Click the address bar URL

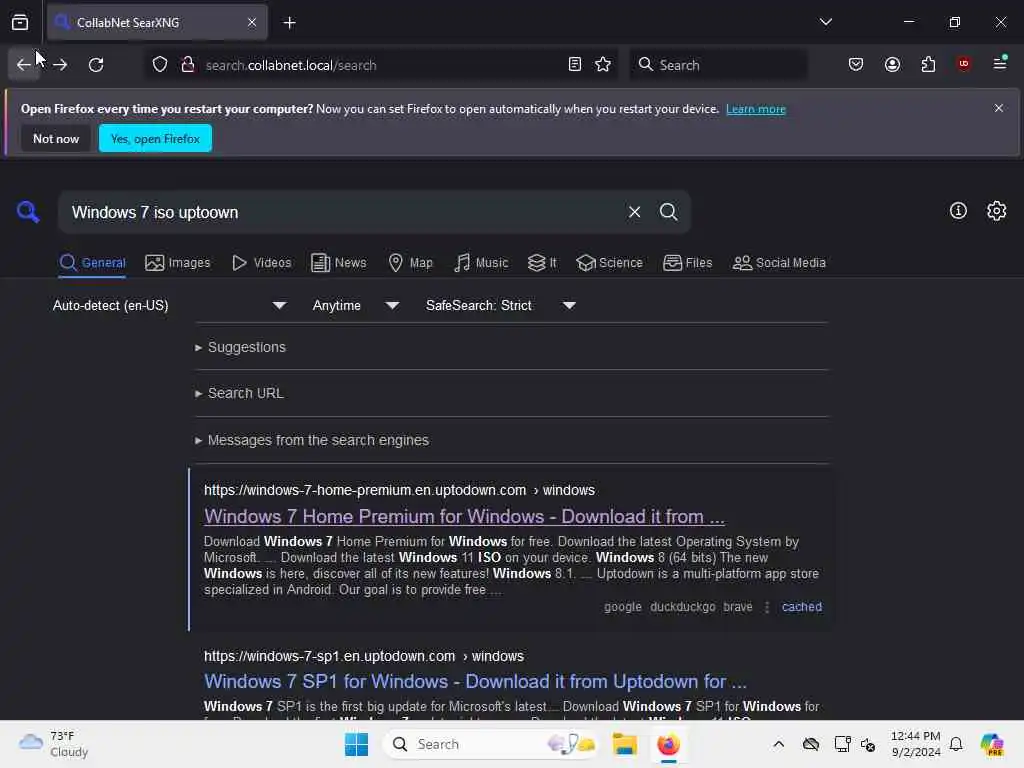291,65
